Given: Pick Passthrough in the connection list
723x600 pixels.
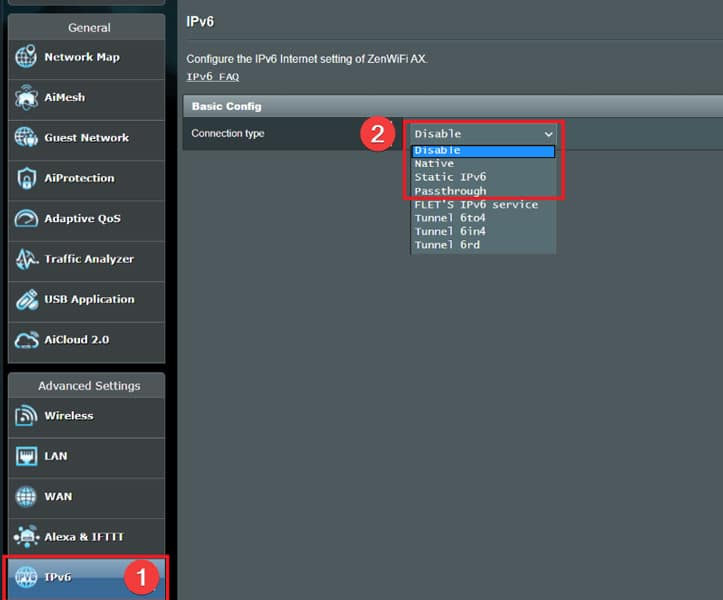Looking at the screenshot, I should coord(450,191).
